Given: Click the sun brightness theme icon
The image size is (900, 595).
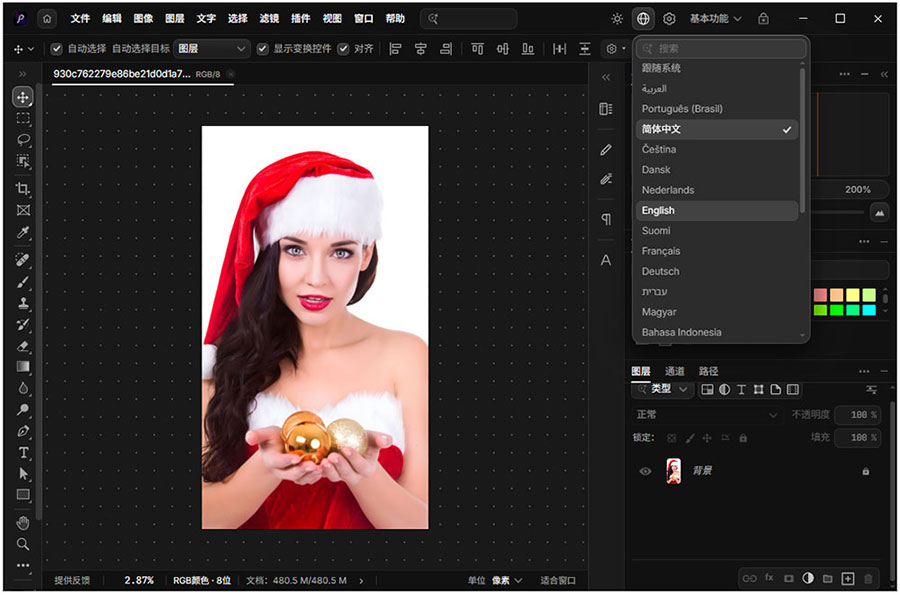Looking at the screenshot, I should (x=617, y=19).
